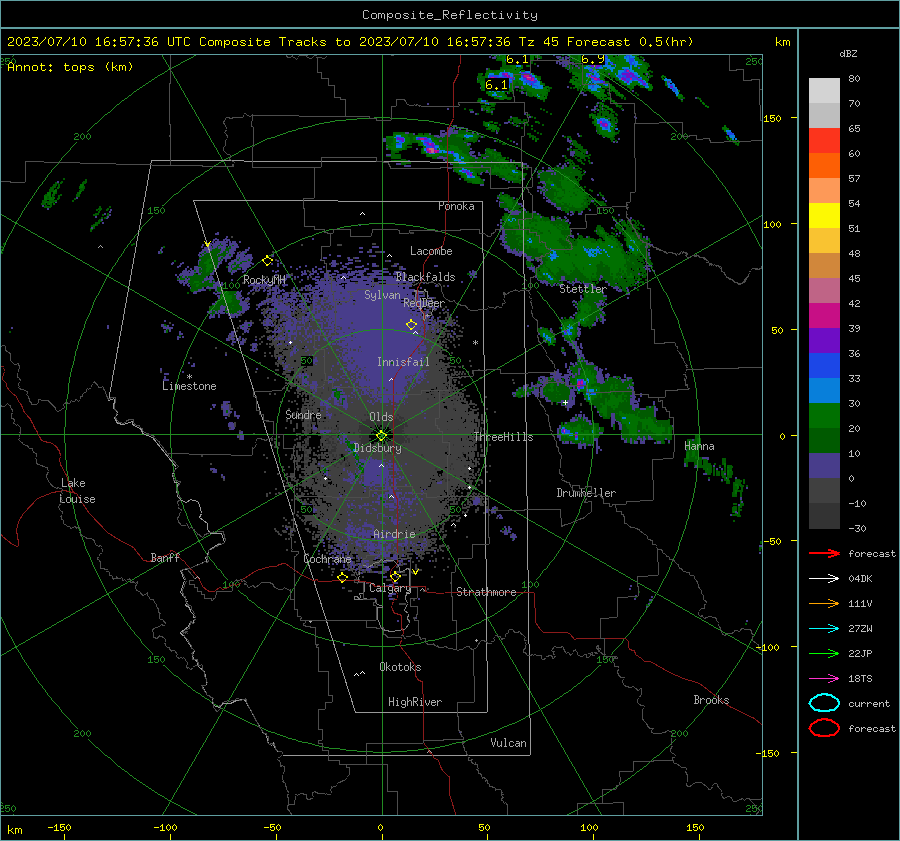Click the Banff town label

(165, 557)
